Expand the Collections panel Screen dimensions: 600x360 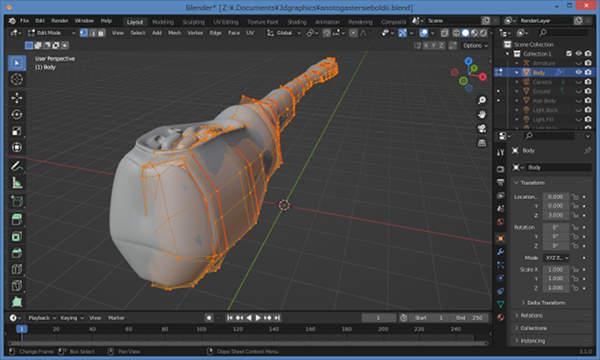pos(533,328)
